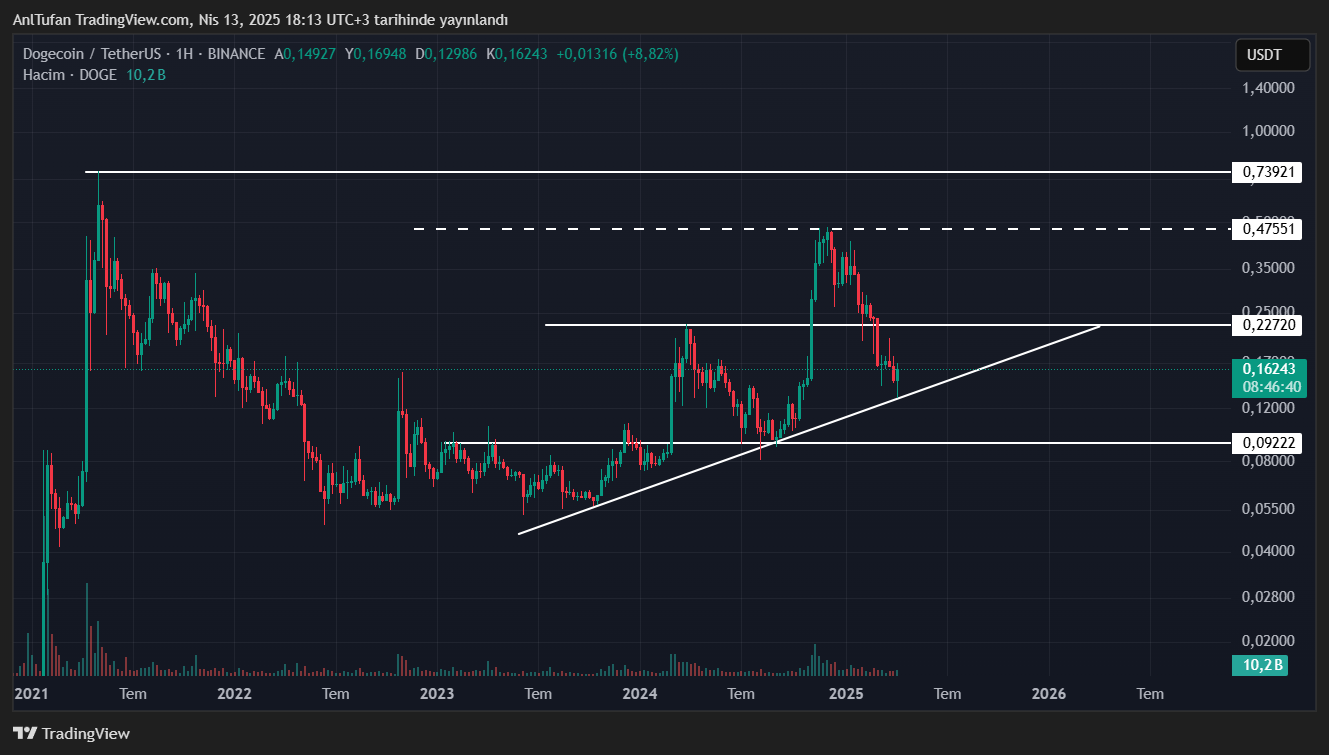1329x755 pixels.
Task: Click the 0,02800 price axis tick
Action: click(x=1269, y=597)
